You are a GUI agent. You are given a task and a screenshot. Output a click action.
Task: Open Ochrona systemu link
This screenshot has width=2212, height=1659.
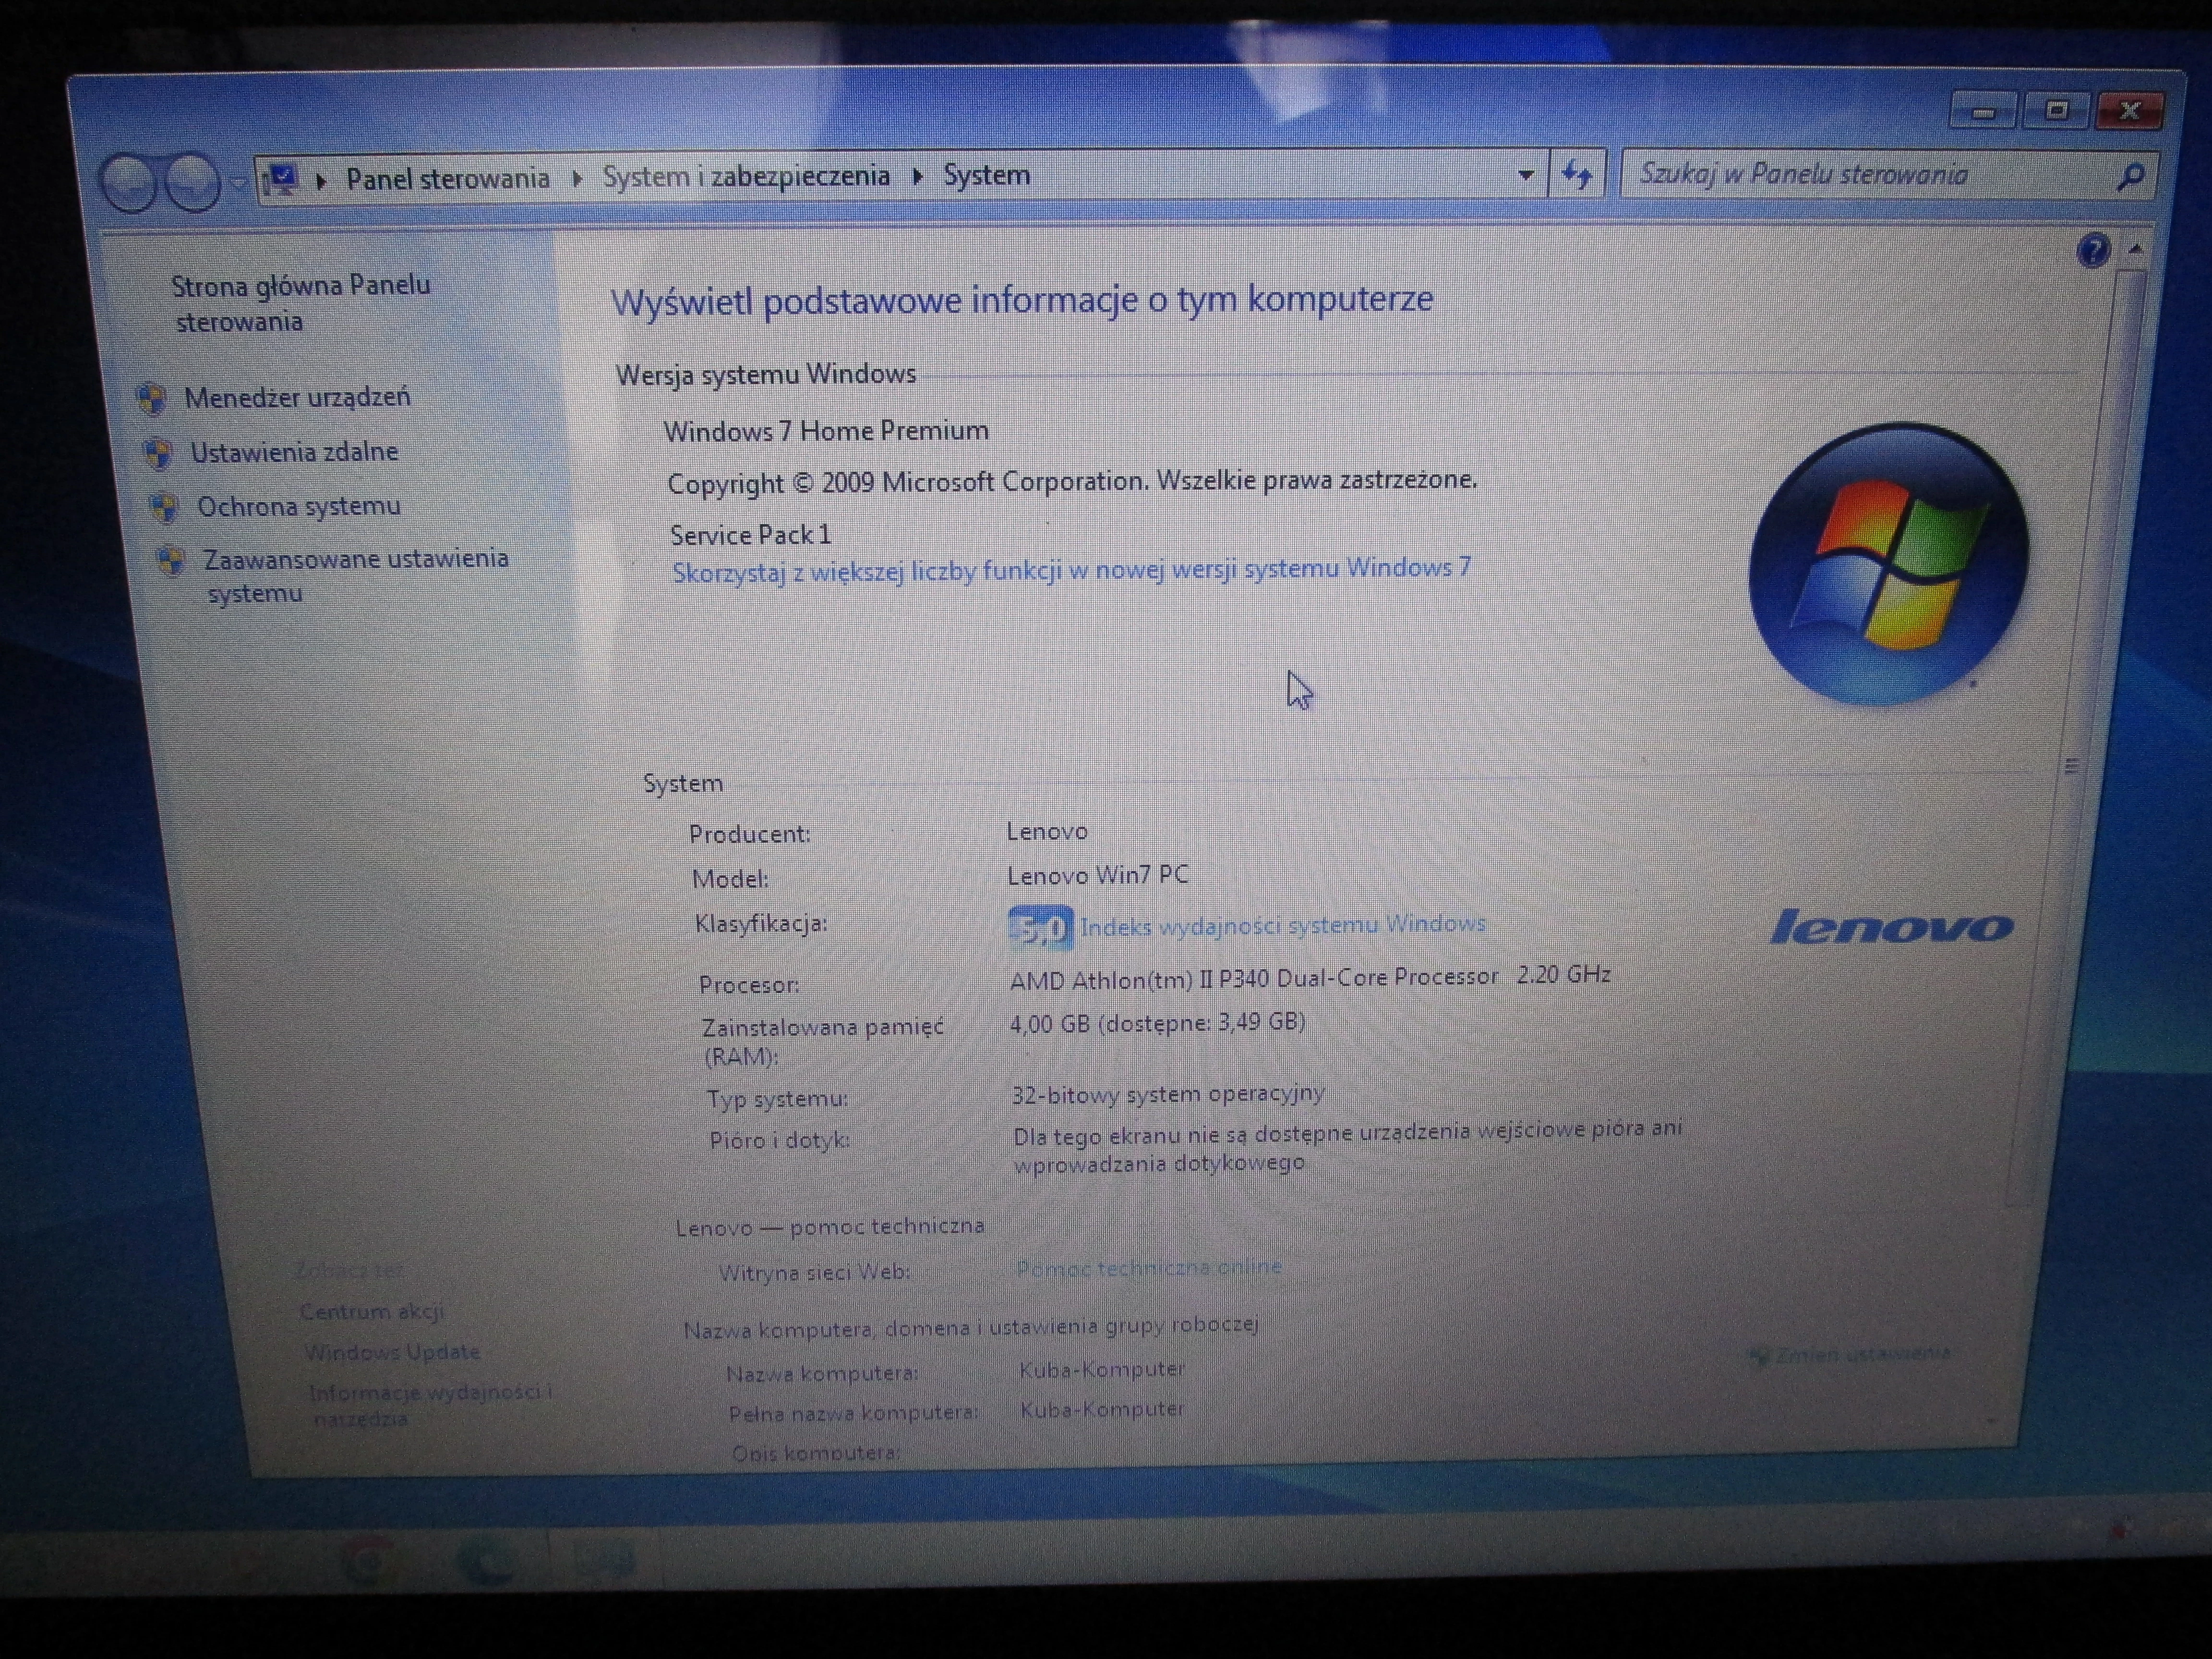pyautogui.click(x=299, y=506)
